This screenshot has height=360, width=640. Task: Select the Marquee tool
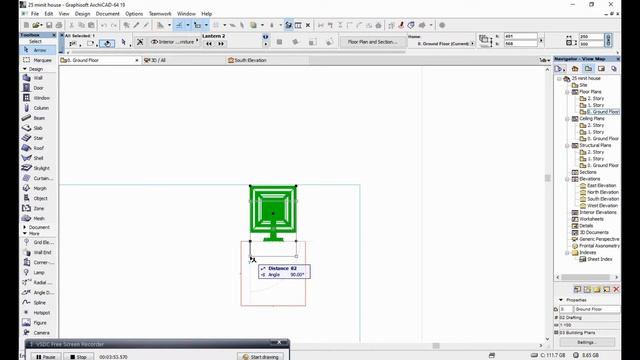pyautogui.click(x=38, y=60)
